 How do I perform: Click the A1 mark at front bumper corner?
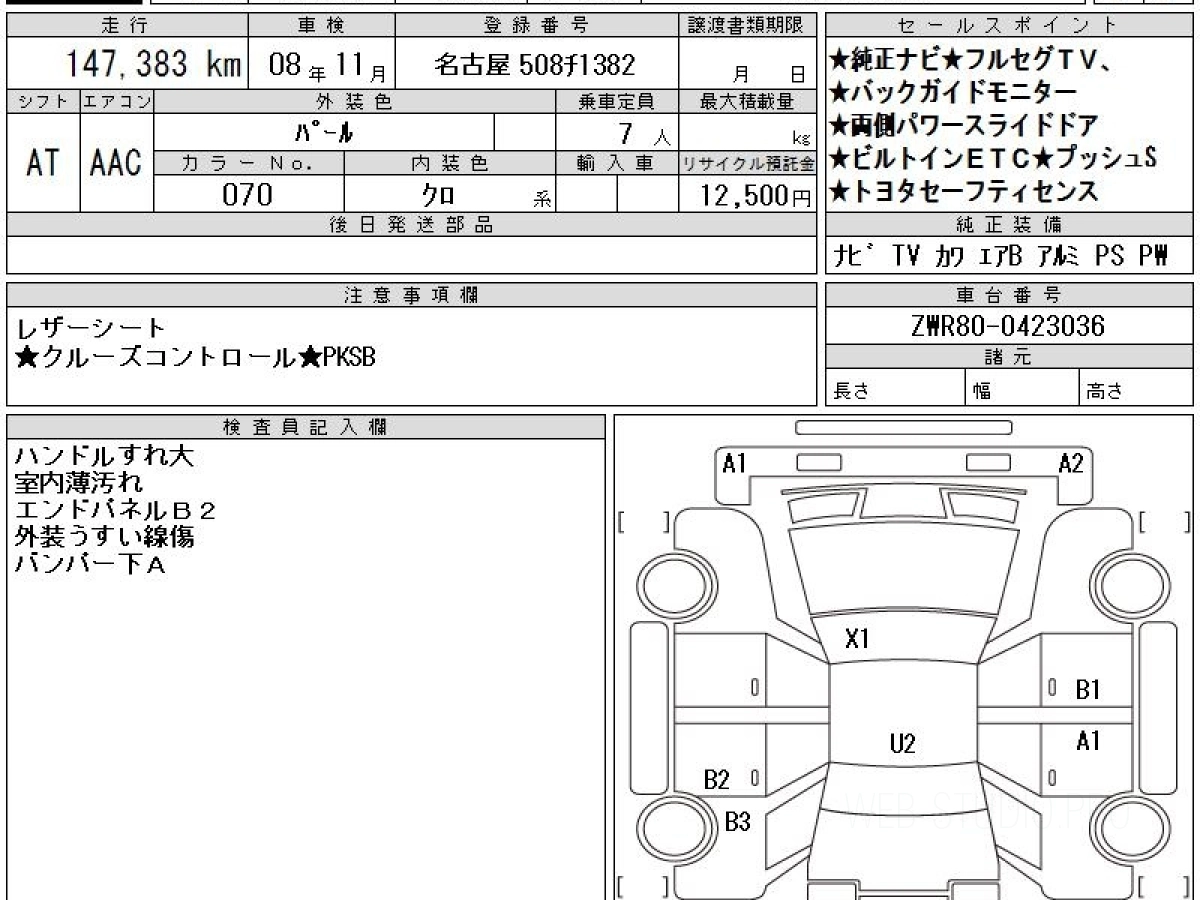tap(735, 463)
